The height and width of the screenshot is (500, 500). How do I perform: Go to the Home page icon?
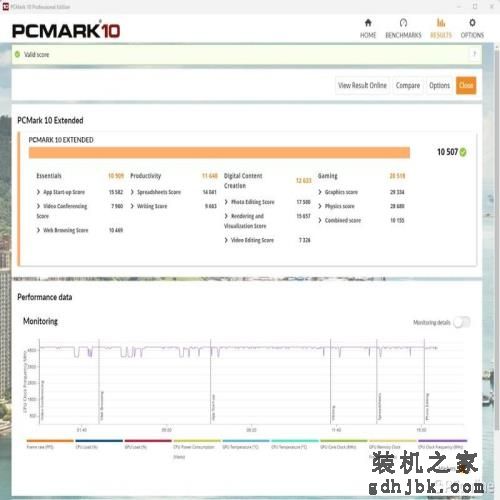click(x=368, y=23)
